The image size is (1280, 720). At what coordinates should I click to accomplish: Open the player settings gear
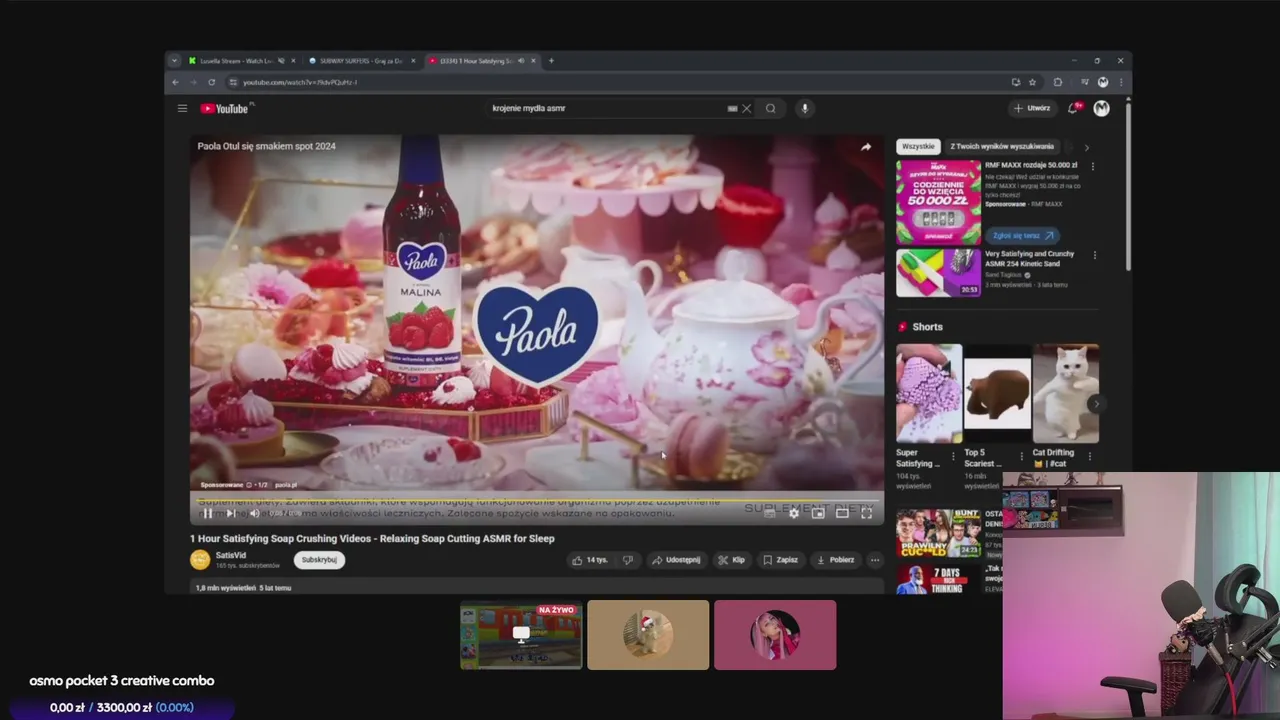point(794,513)
